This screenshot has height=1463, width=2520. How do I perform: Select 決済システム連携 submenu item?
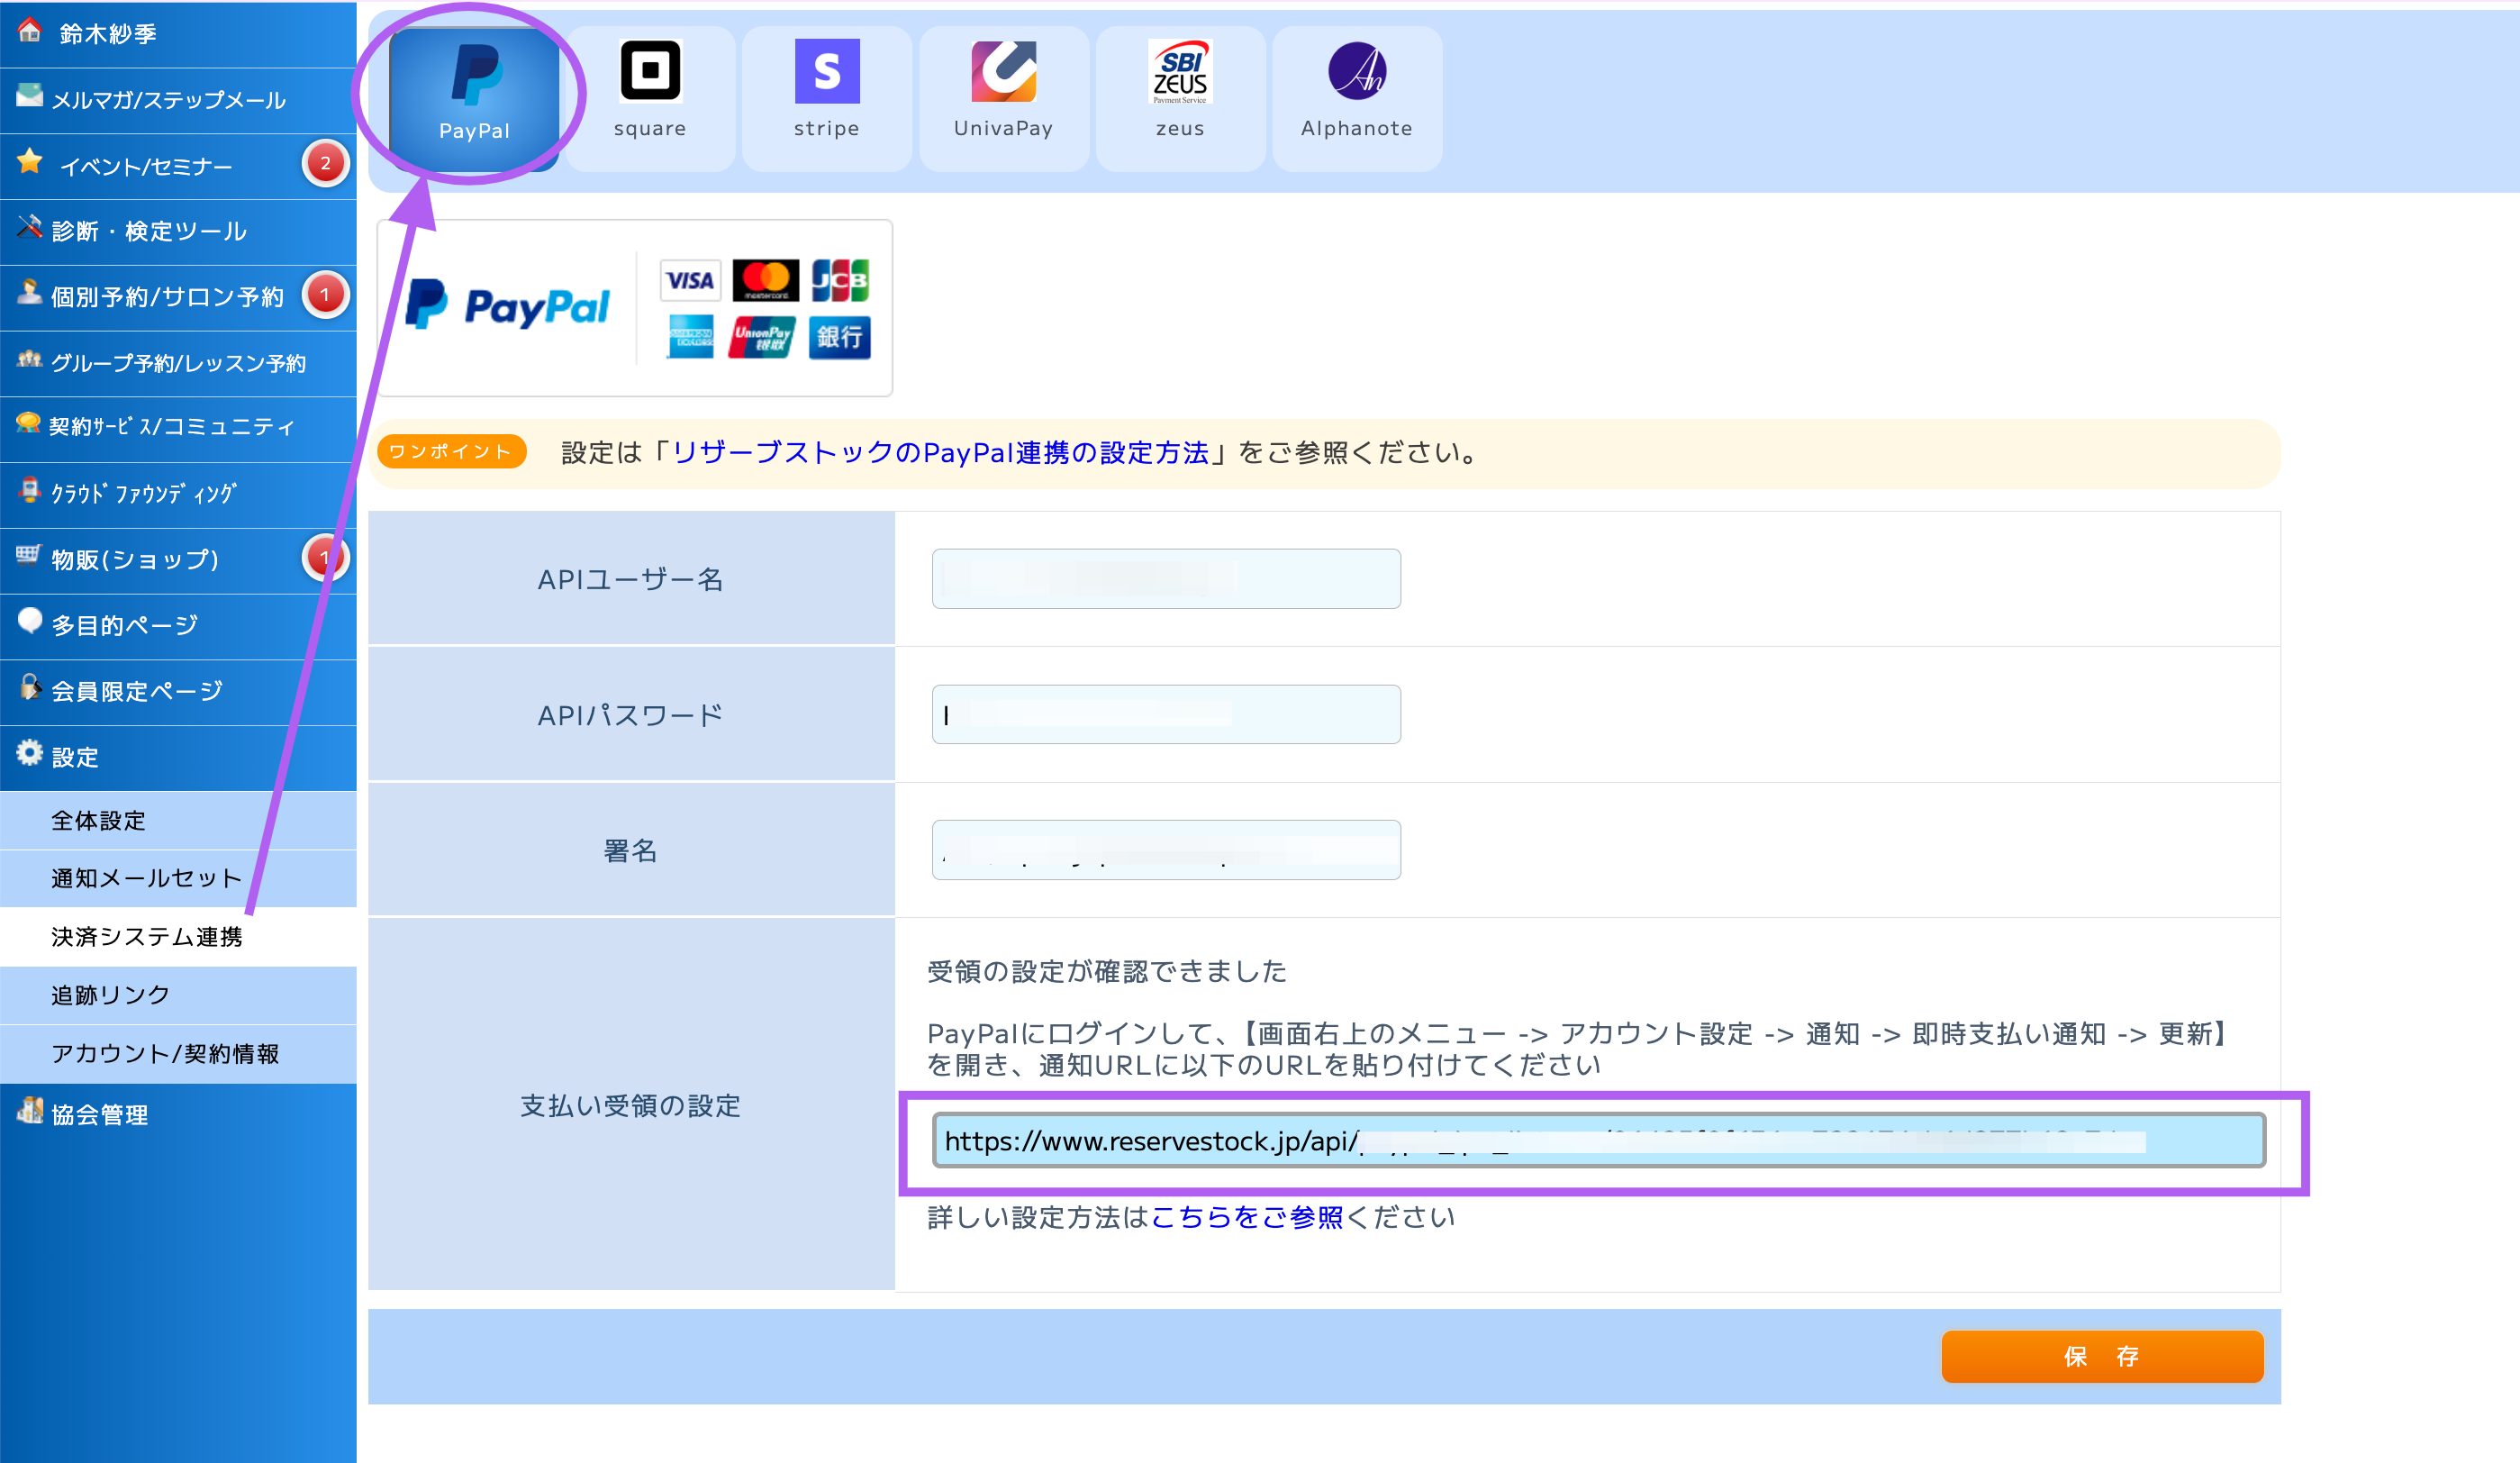coord(178,937)
